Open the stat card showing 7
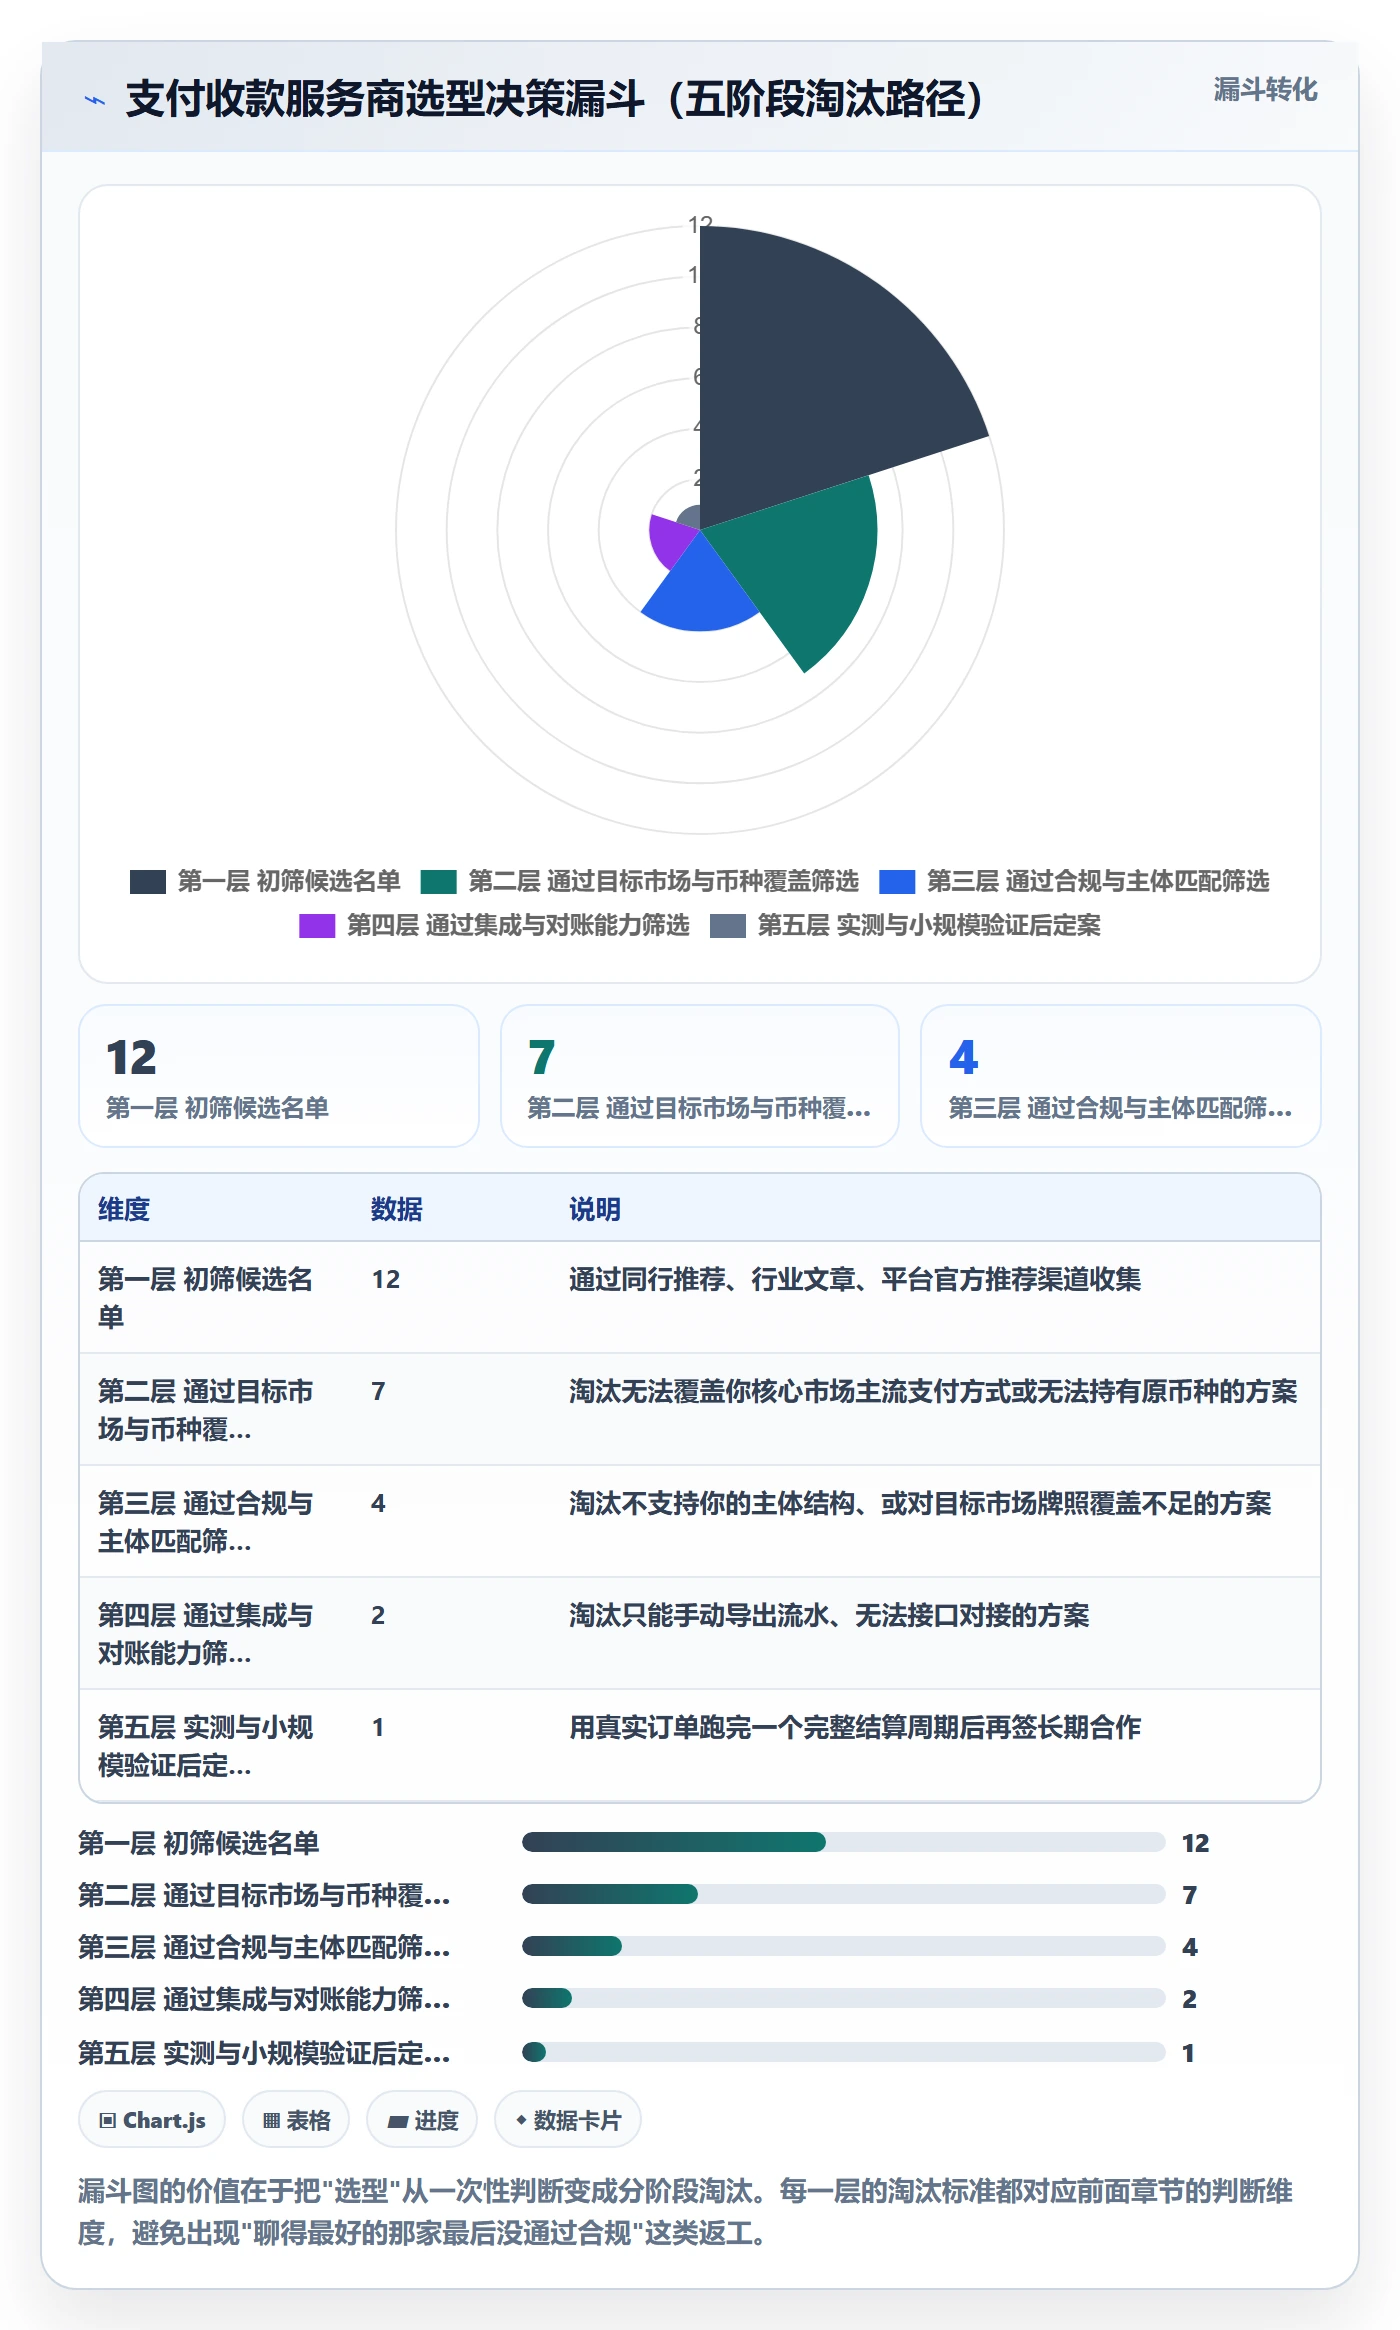 tap(700, 1076)
